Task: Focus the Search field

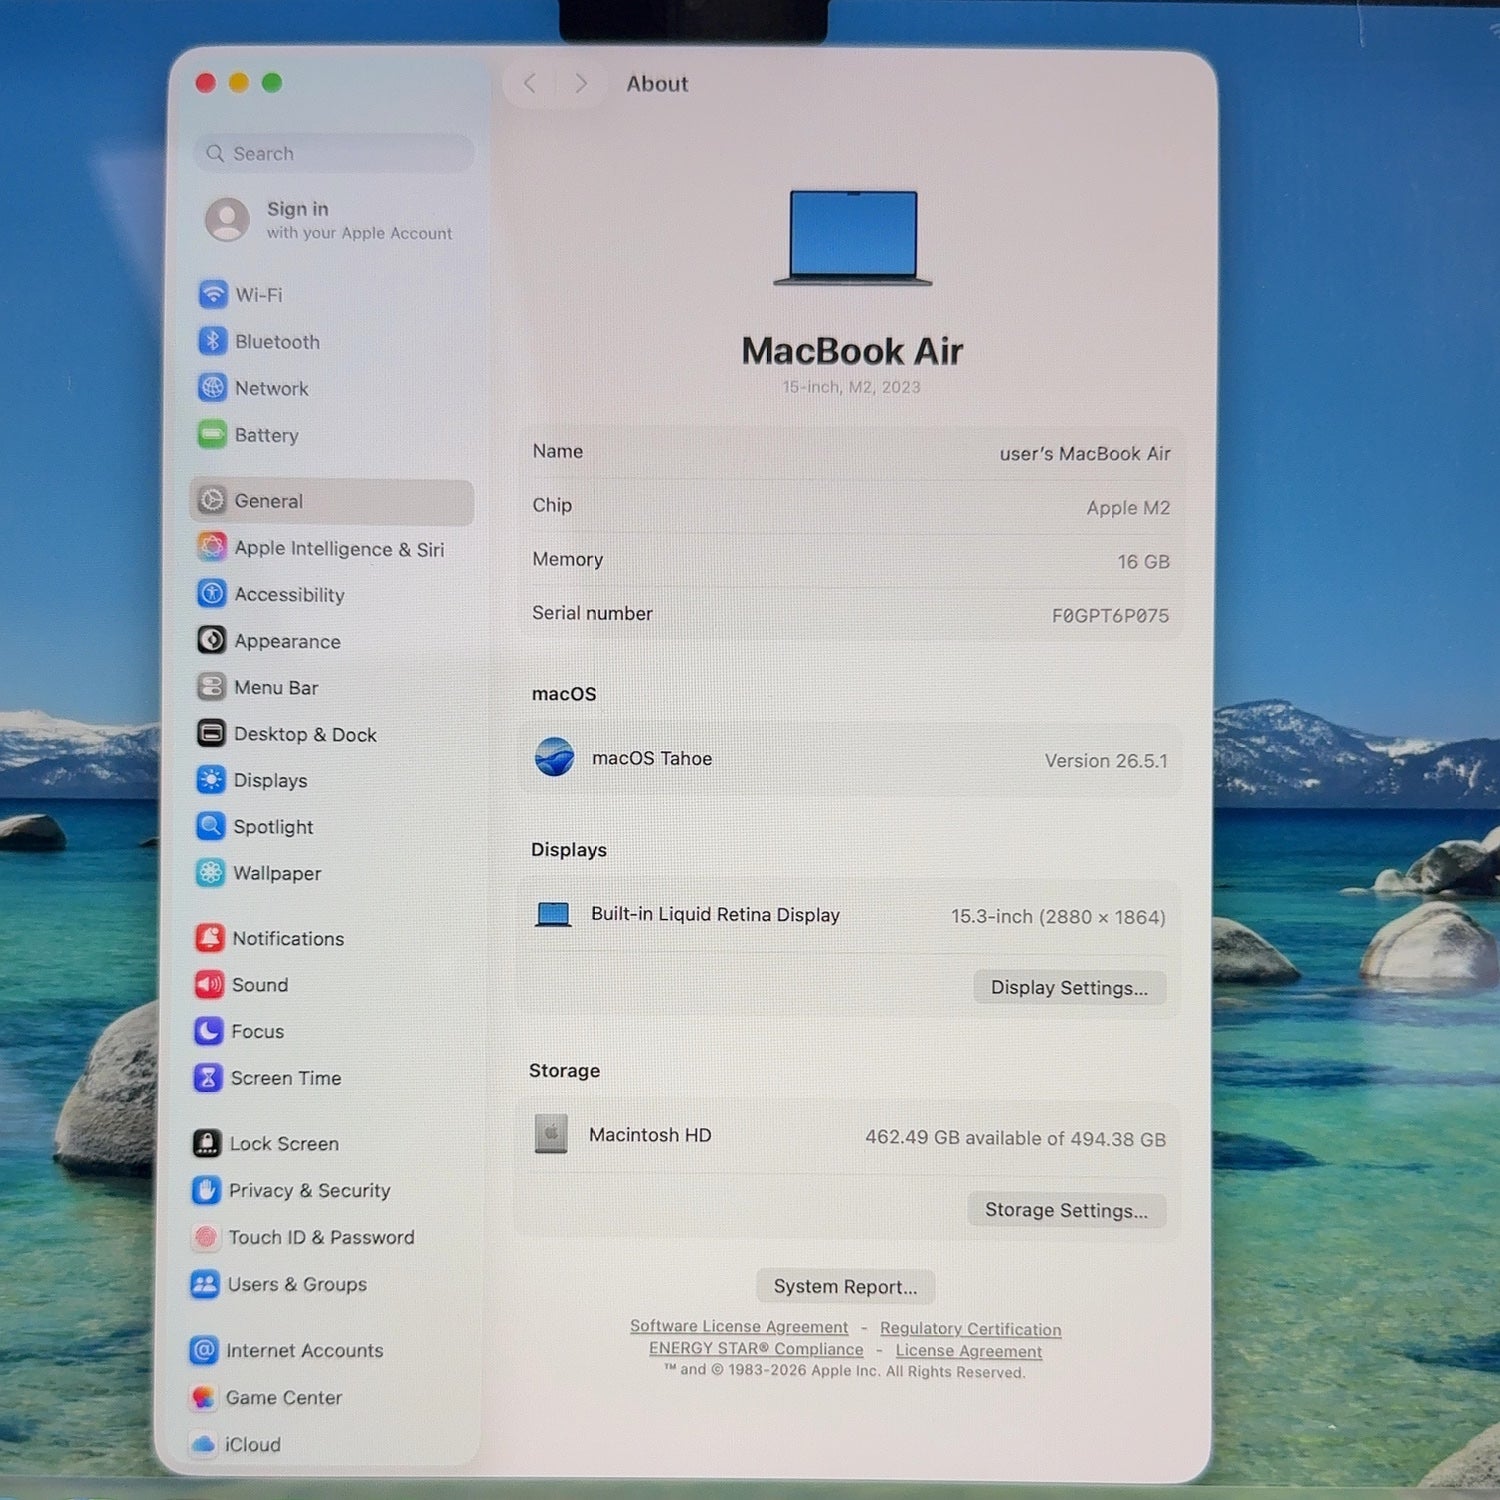Action: click(x=333, y=153)
